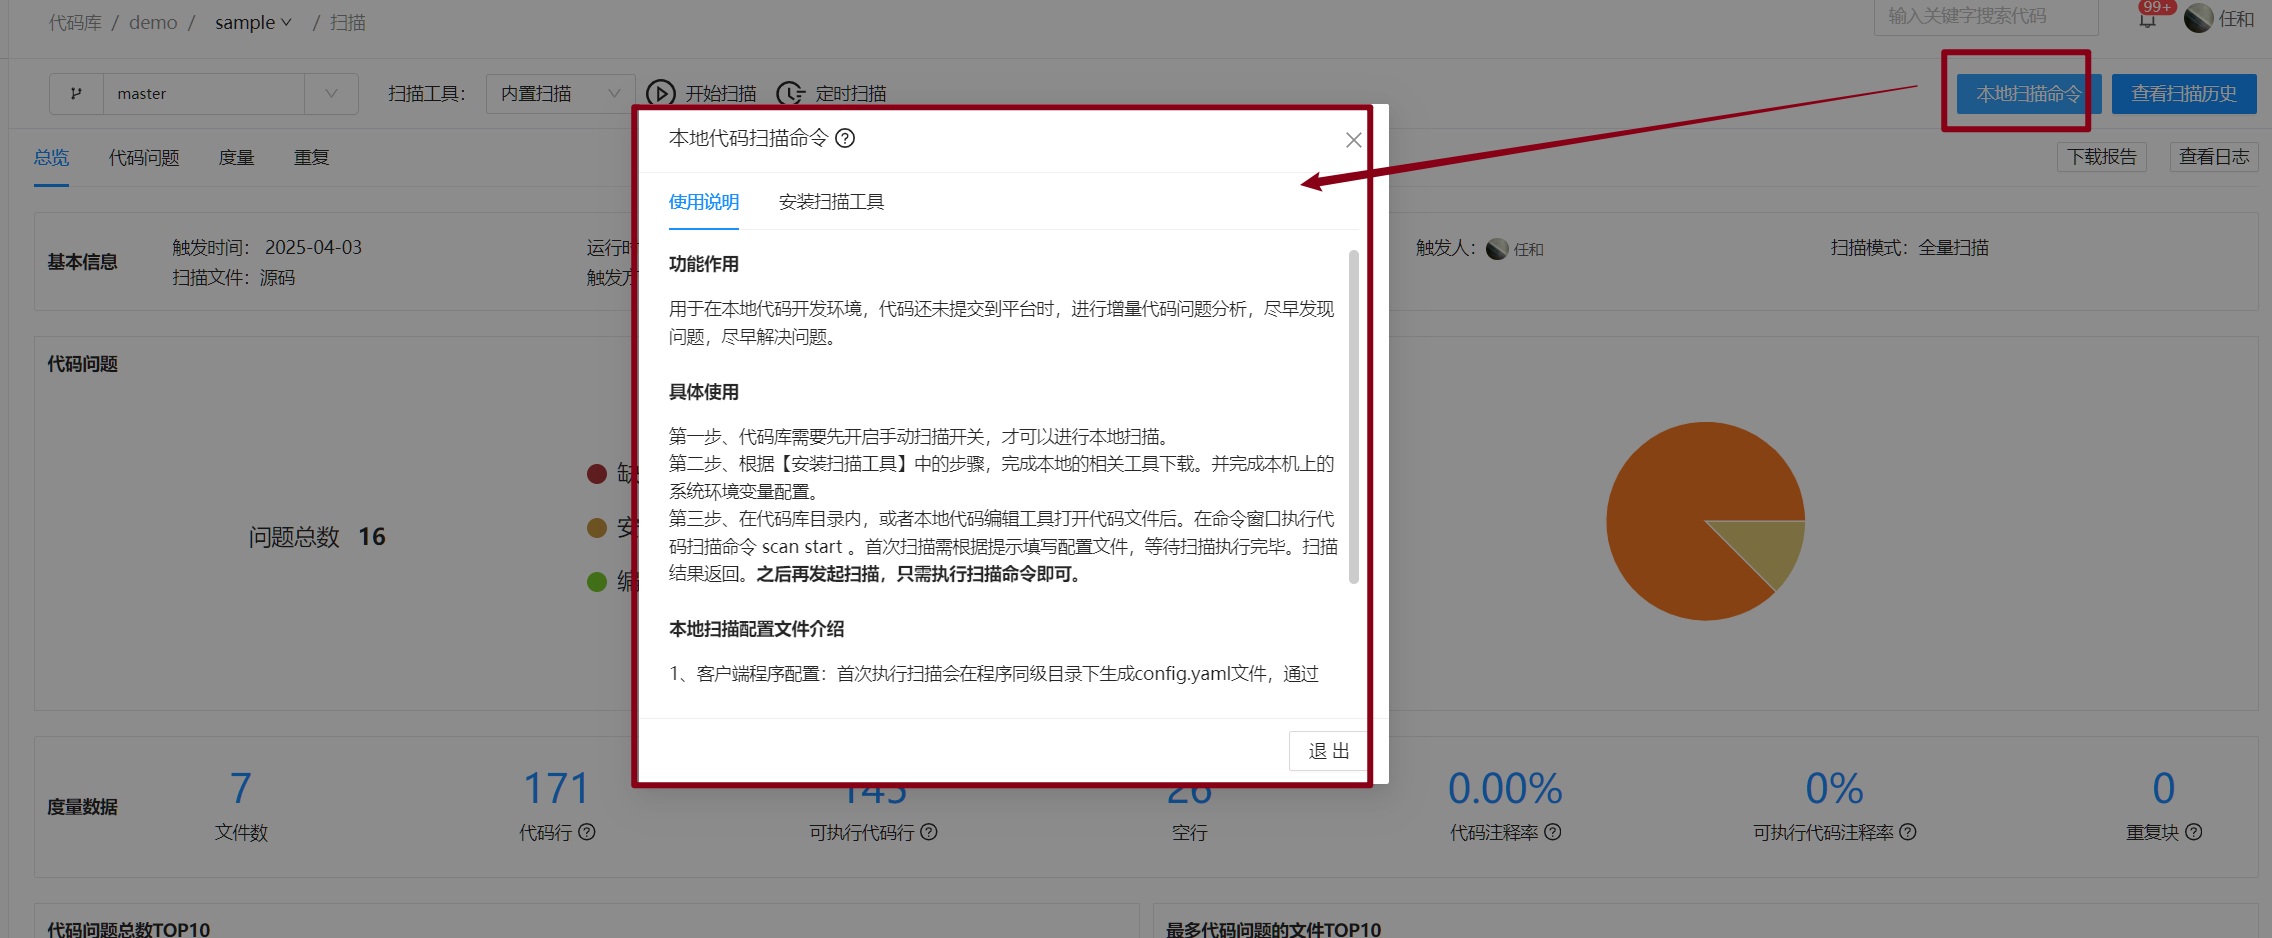This screenshot has width=2272, height=938.
Task: Expand the master branch dropdown
Action: [331, 94]
